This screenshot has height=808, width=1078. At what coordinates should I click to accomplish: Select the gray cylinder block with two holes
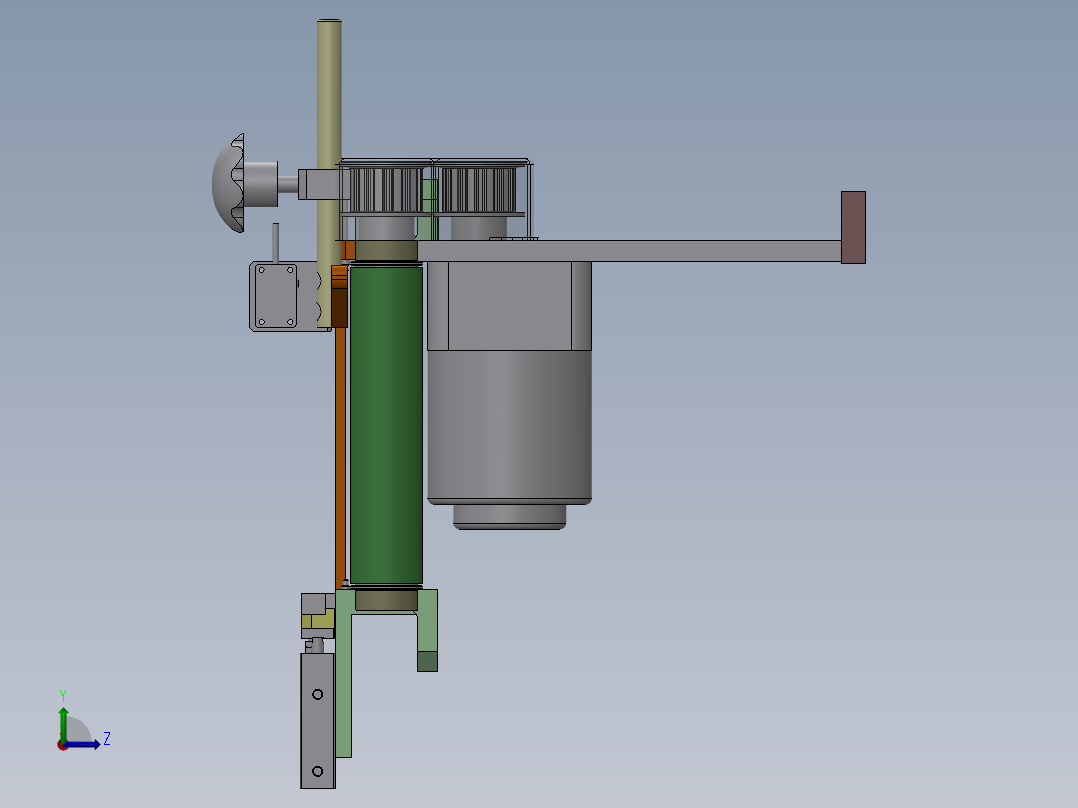click(x=318, y=721)
